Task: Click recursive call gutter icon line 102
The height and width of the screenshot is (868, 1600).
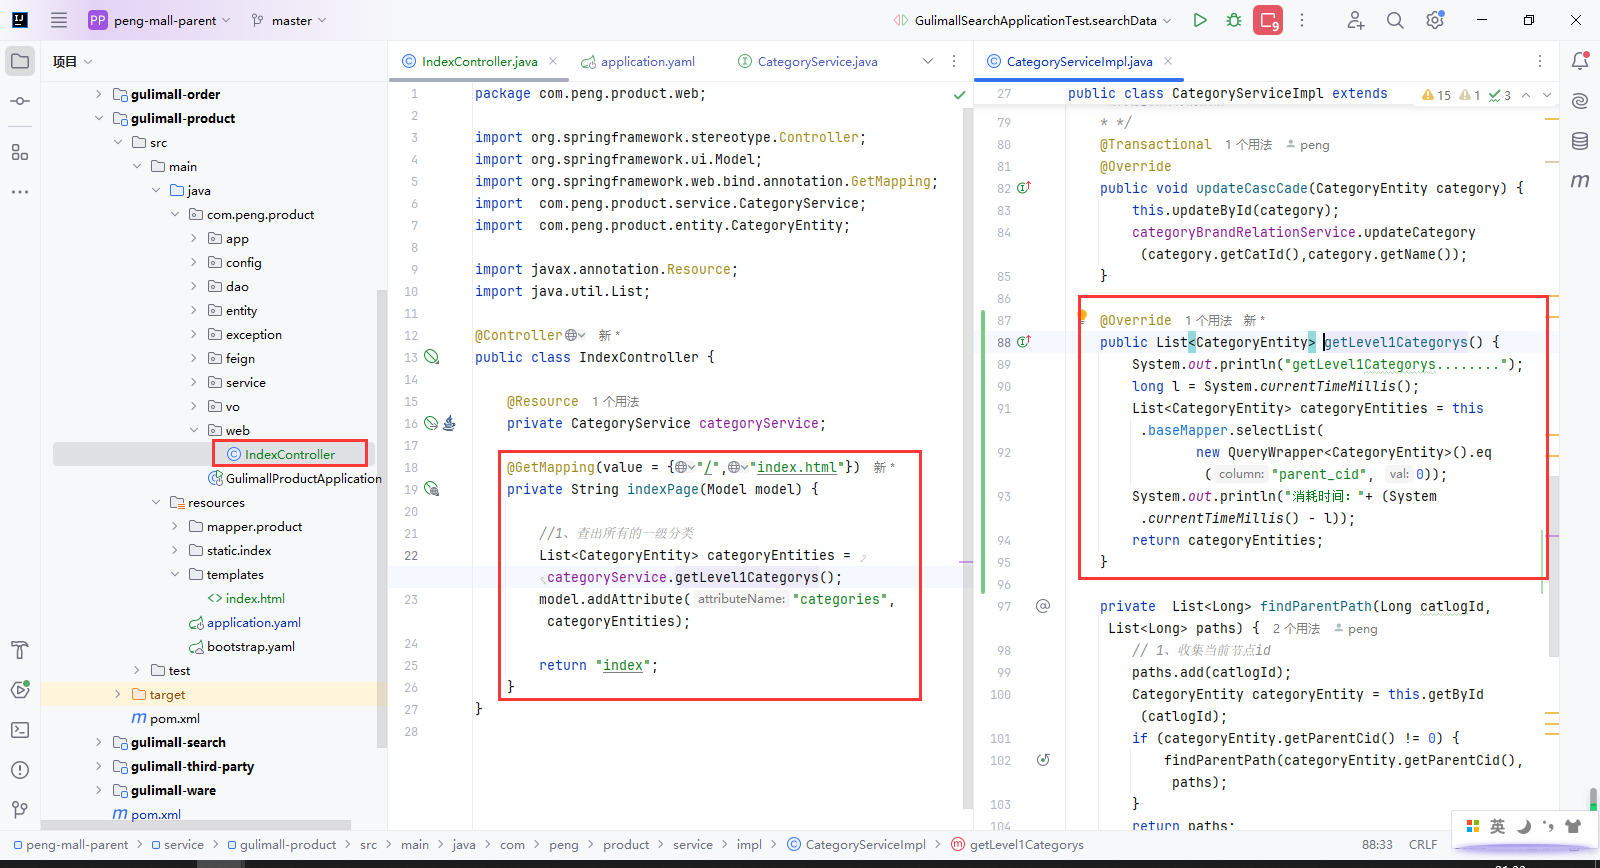Action: point(1043,760)
